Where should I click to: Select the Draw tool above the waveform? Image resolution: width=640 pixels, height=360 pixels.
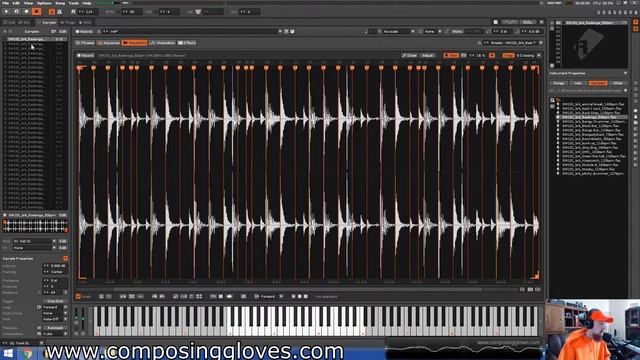coord(409,56)
